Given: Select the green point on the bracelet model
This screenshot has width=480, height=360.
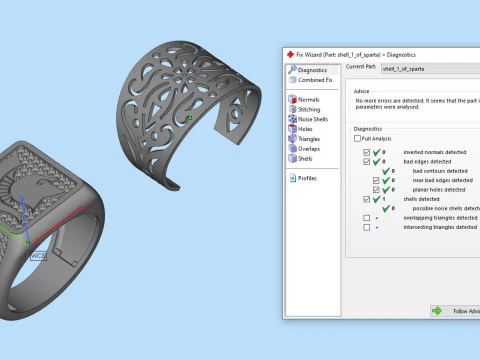Looking at the screenshot, I should [x=190, y=118].
